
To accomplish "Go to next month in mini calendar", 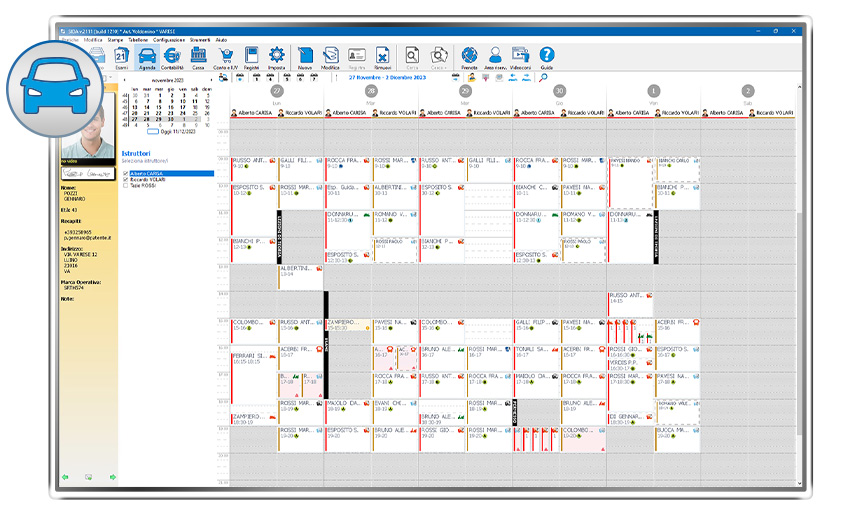I will (x=212, y=78).
